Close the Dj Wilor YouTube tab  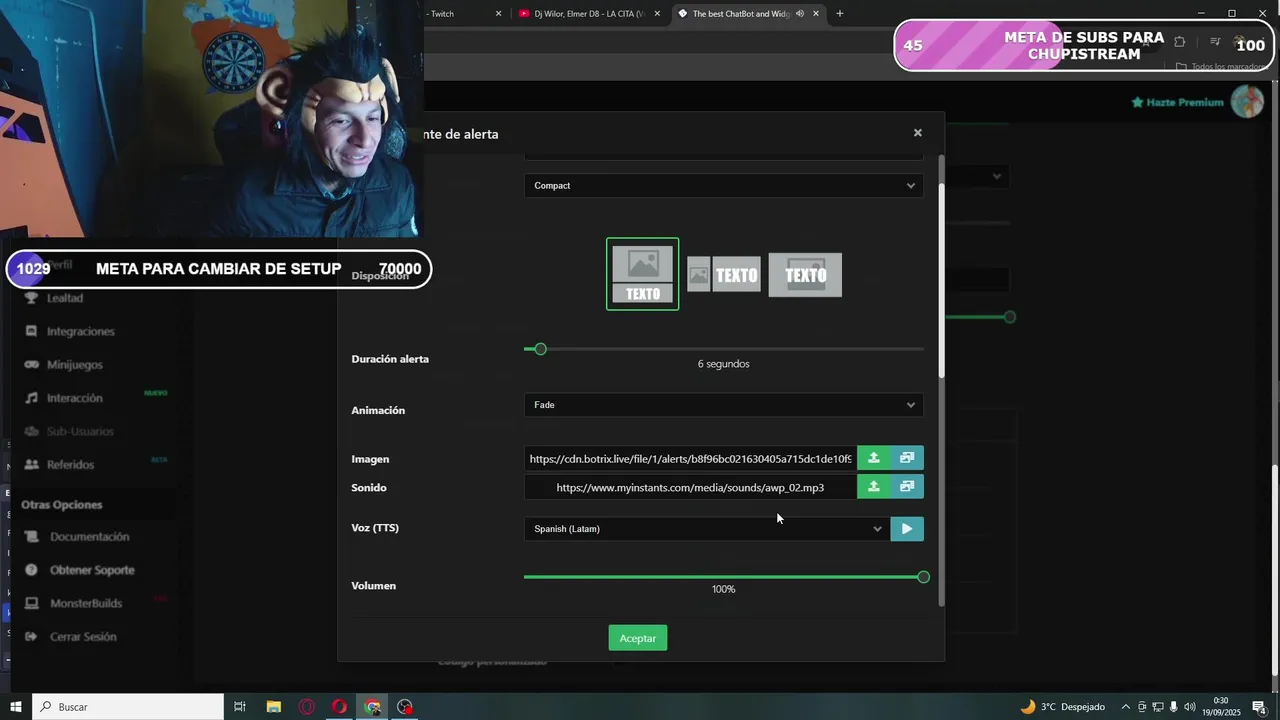pos(656,14)
